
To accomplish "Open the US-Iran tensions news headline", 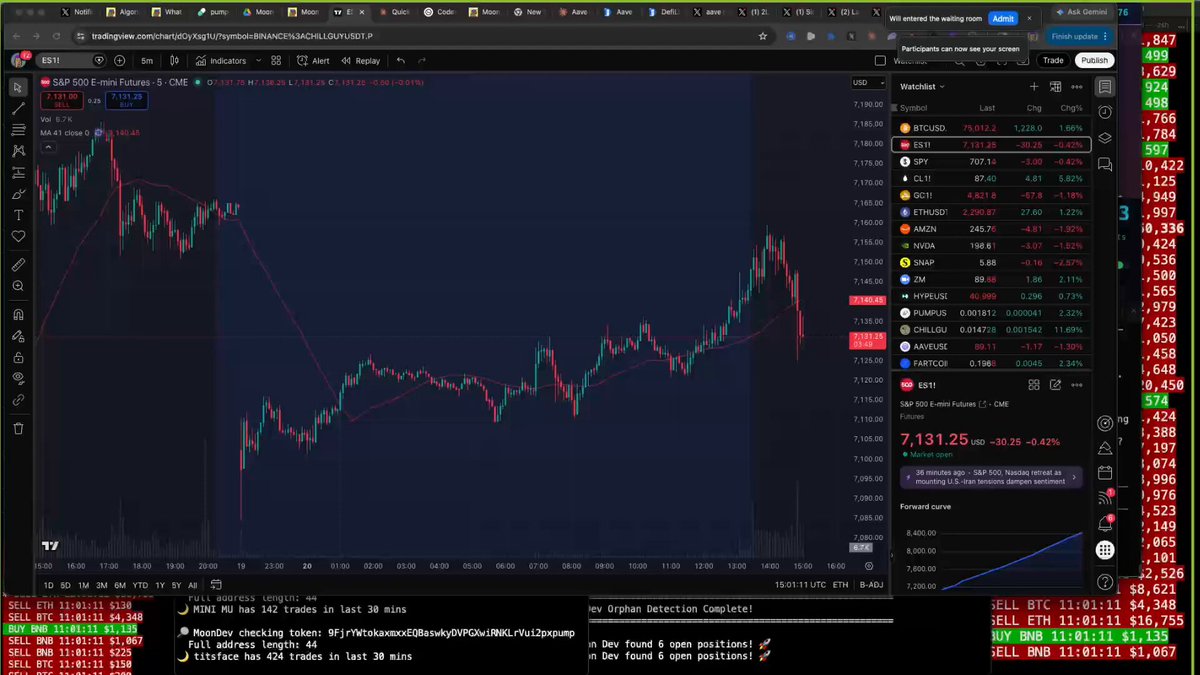I will click(x=991, y=477).
